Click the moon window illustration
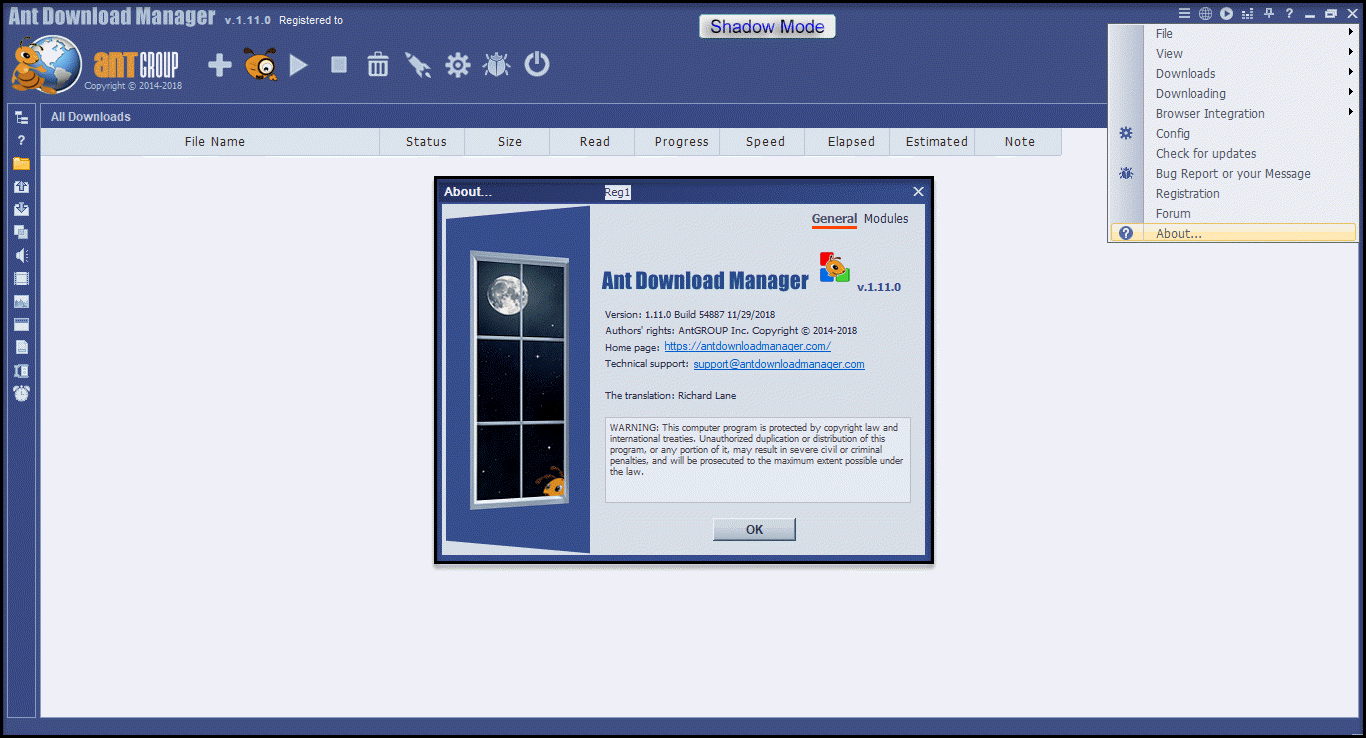Image resolution: width=1366 pixels, height=738 pixels. tap(518, 380)
